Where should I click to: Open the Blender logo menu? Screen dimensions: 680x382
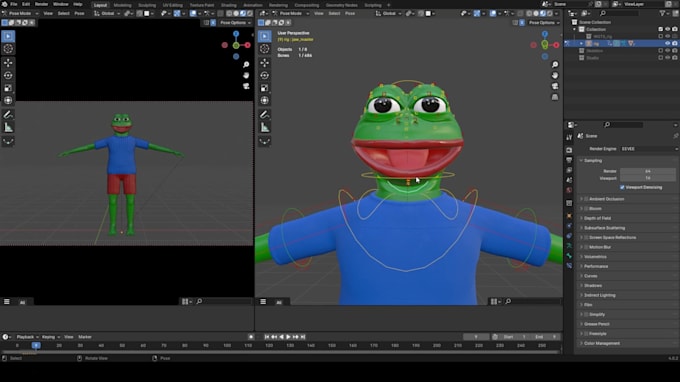pos(4,4)
